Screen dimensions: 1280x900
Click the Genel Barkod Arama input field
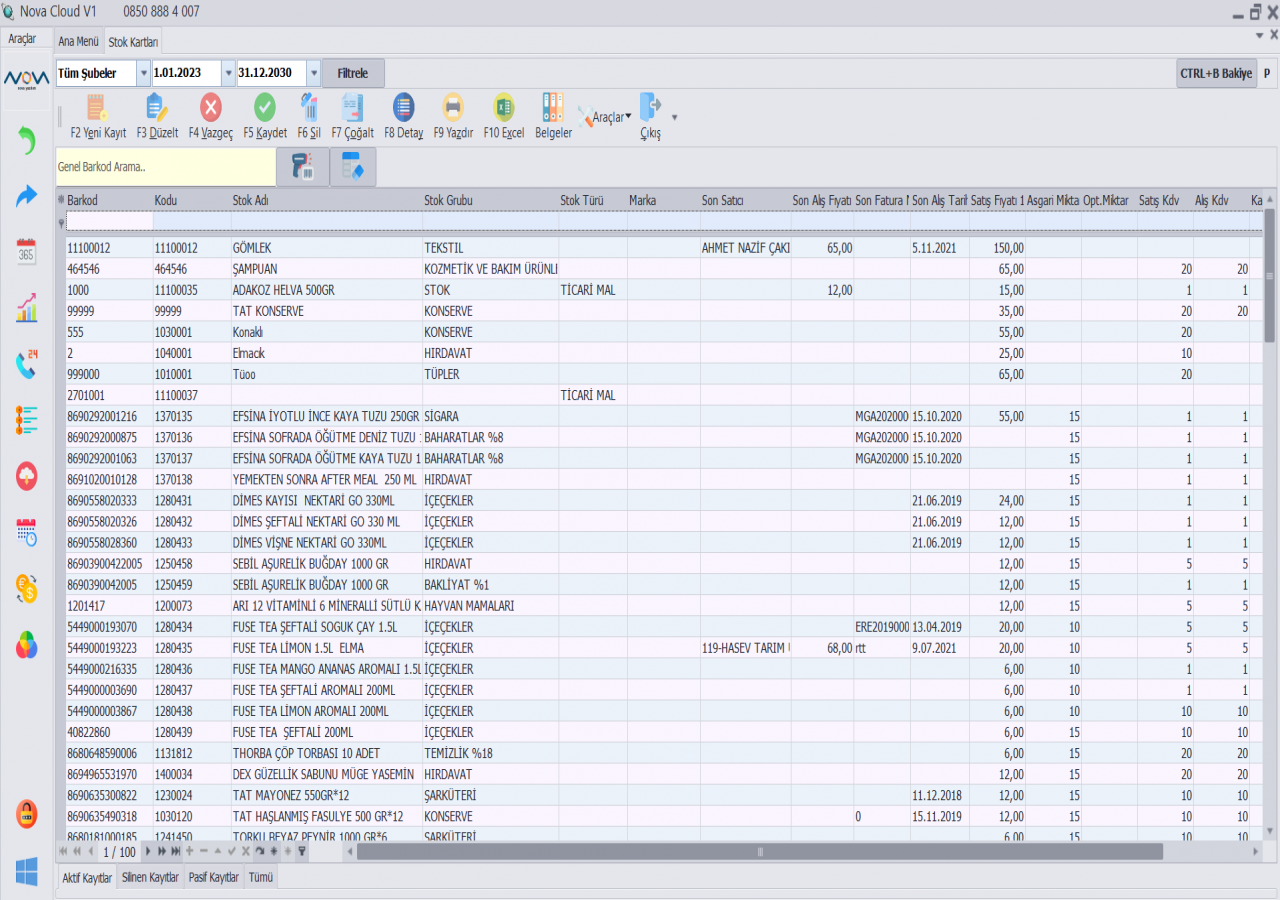click(x=165, y=167)
